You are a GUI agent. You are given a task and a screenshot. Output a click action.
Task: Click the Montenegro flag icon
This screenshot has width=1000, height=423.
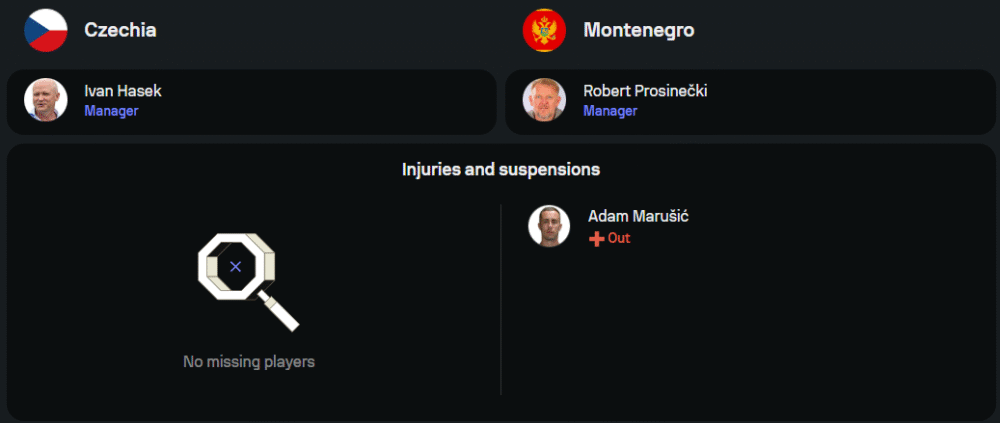pyautogui.click(x=544, y=30)
